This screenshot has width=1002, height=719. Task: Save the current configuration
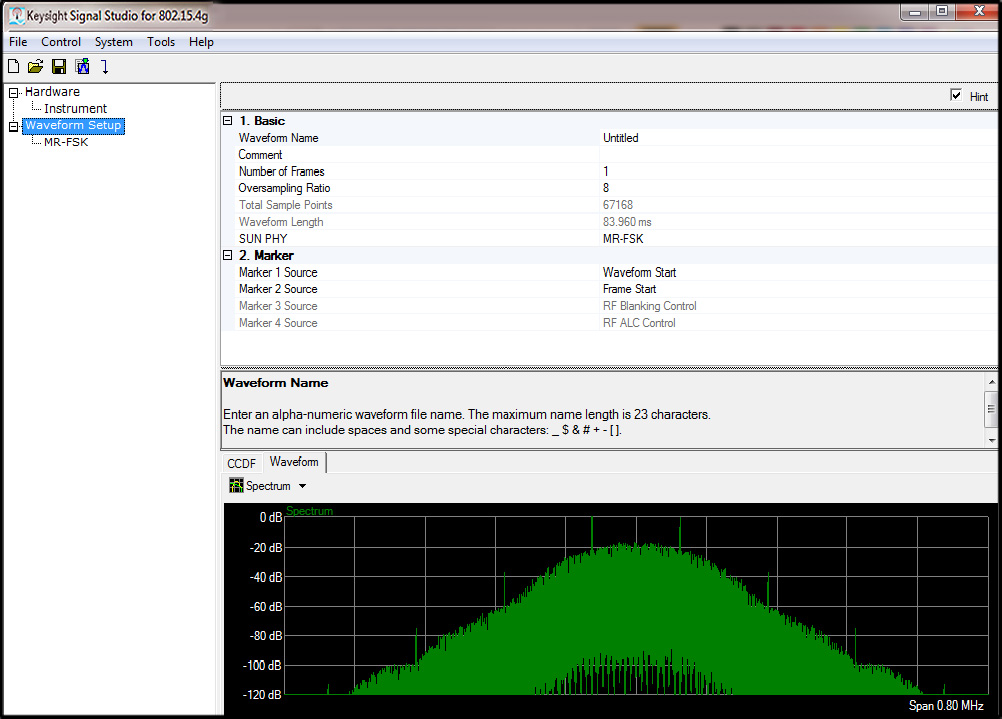[x=58, y=66]
